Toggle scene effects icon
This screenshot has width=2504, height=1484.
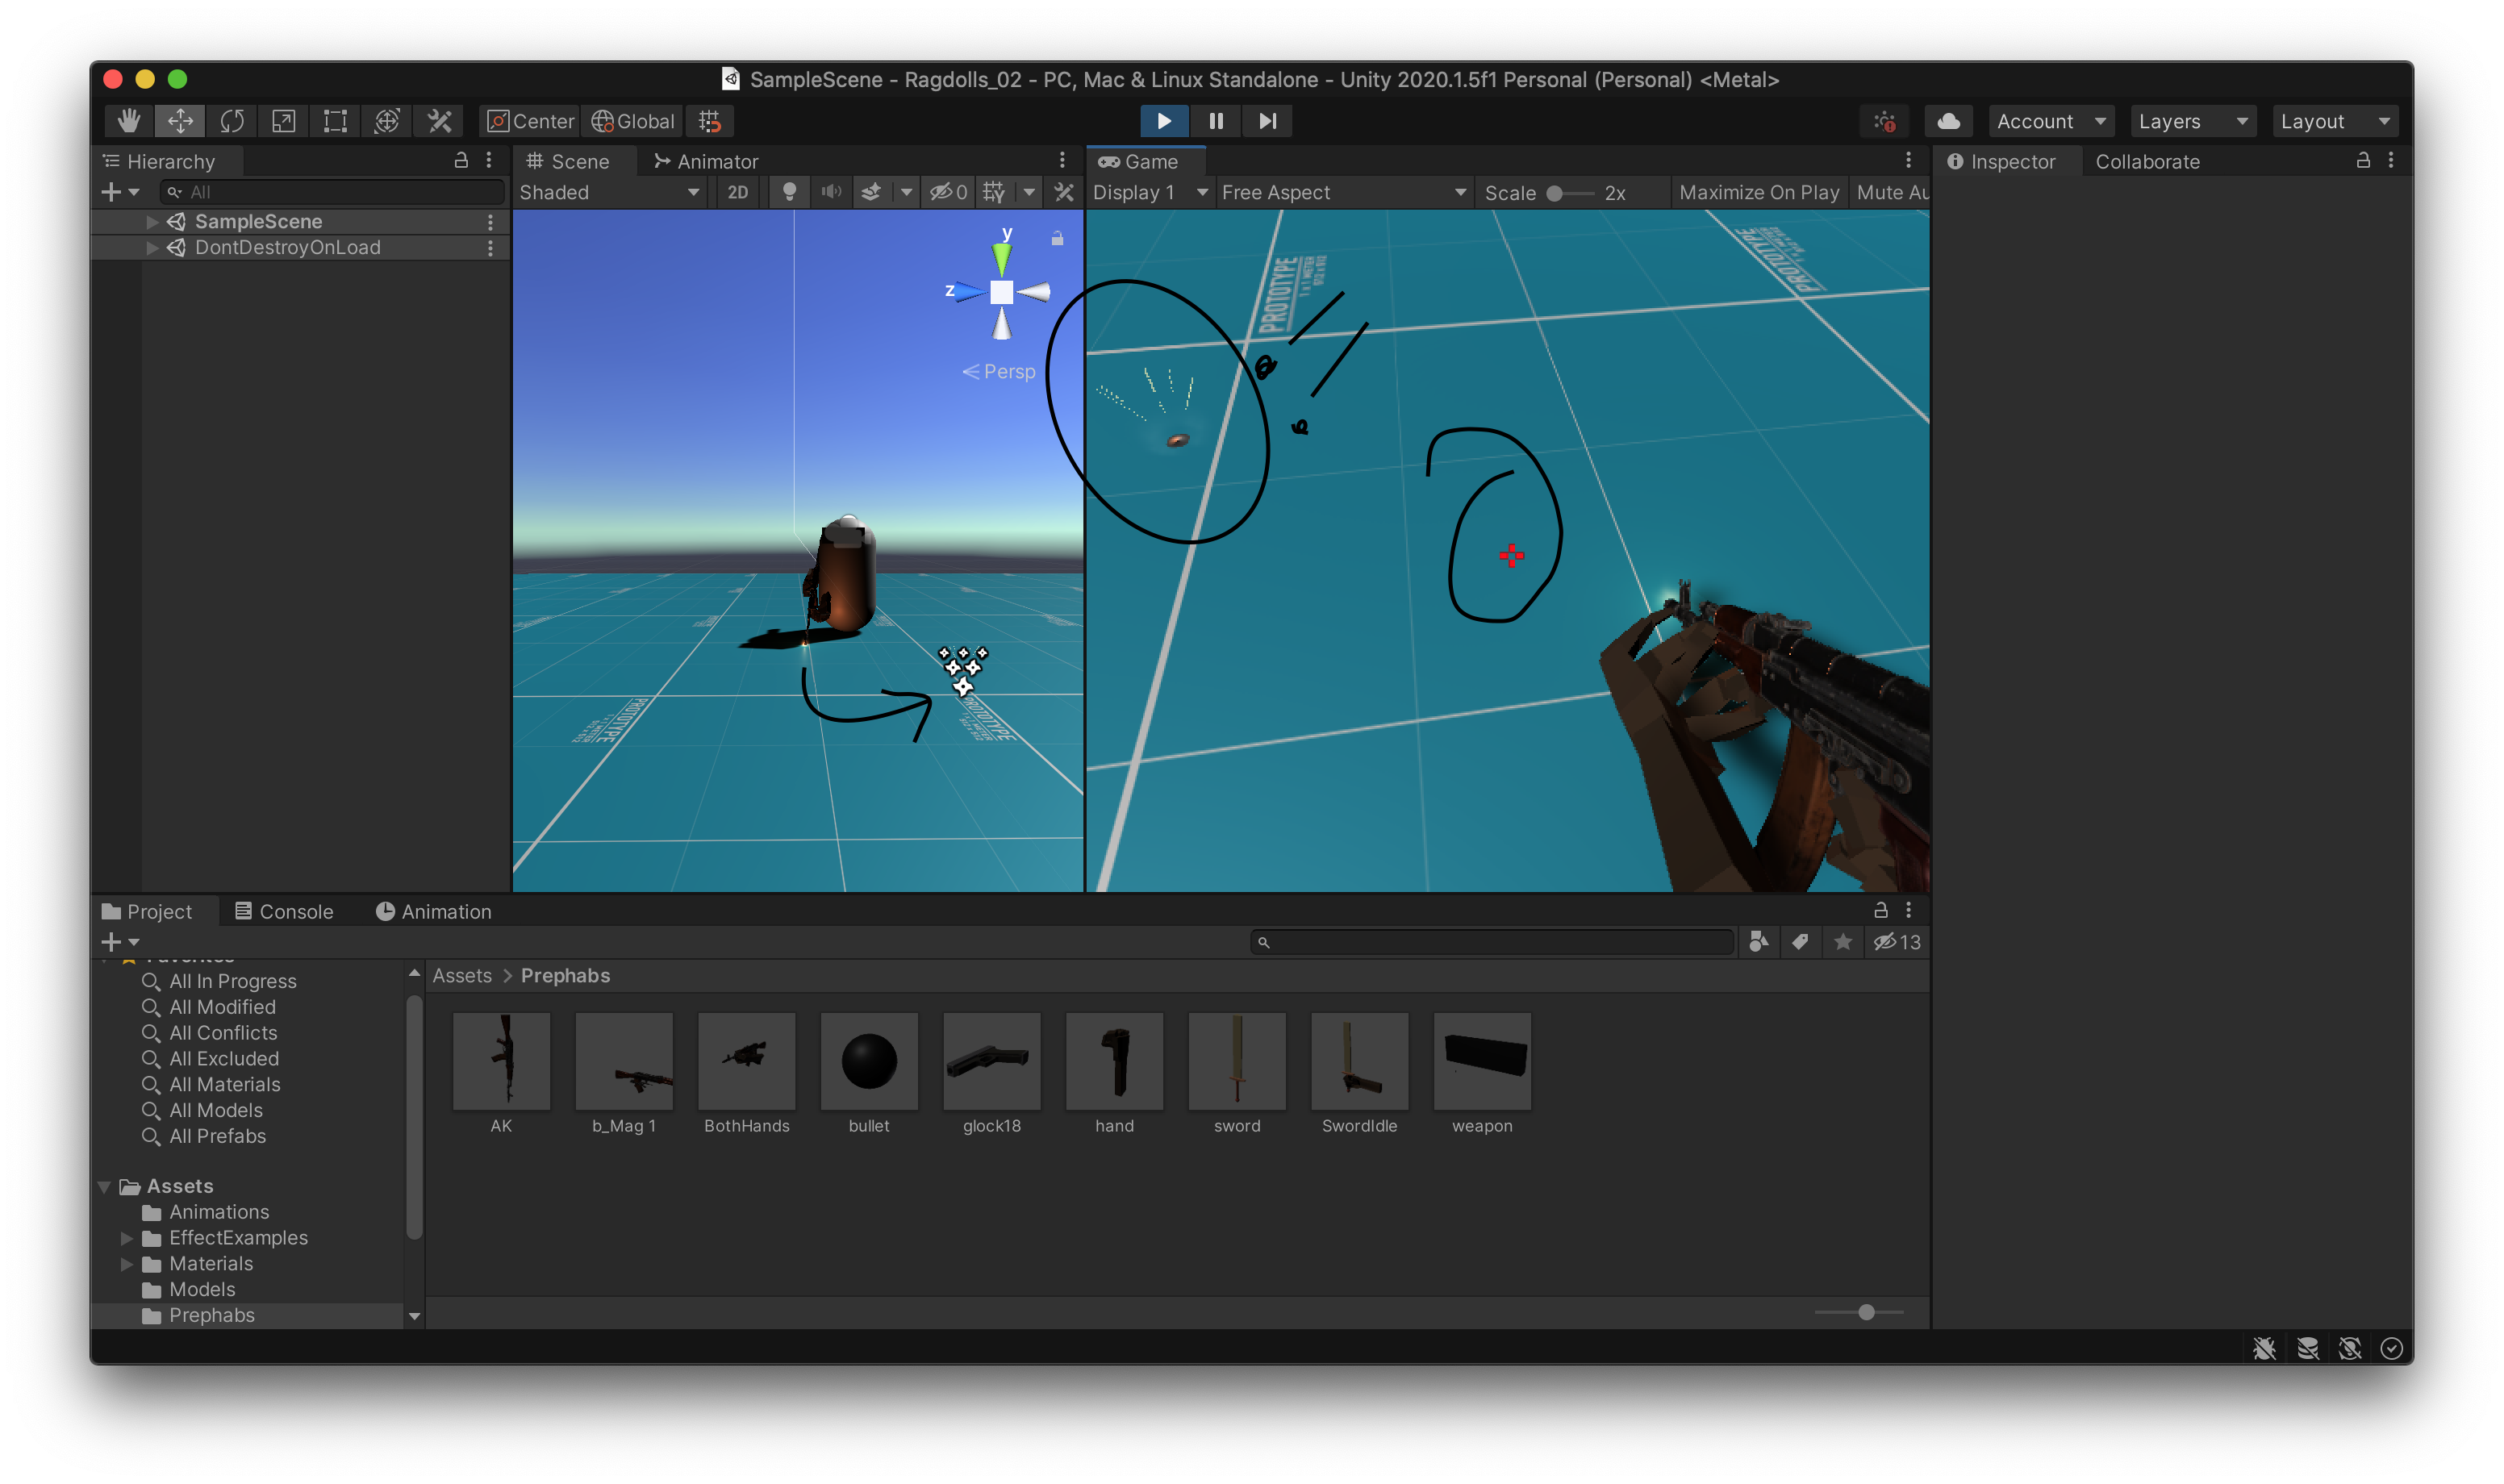[871, 192]
